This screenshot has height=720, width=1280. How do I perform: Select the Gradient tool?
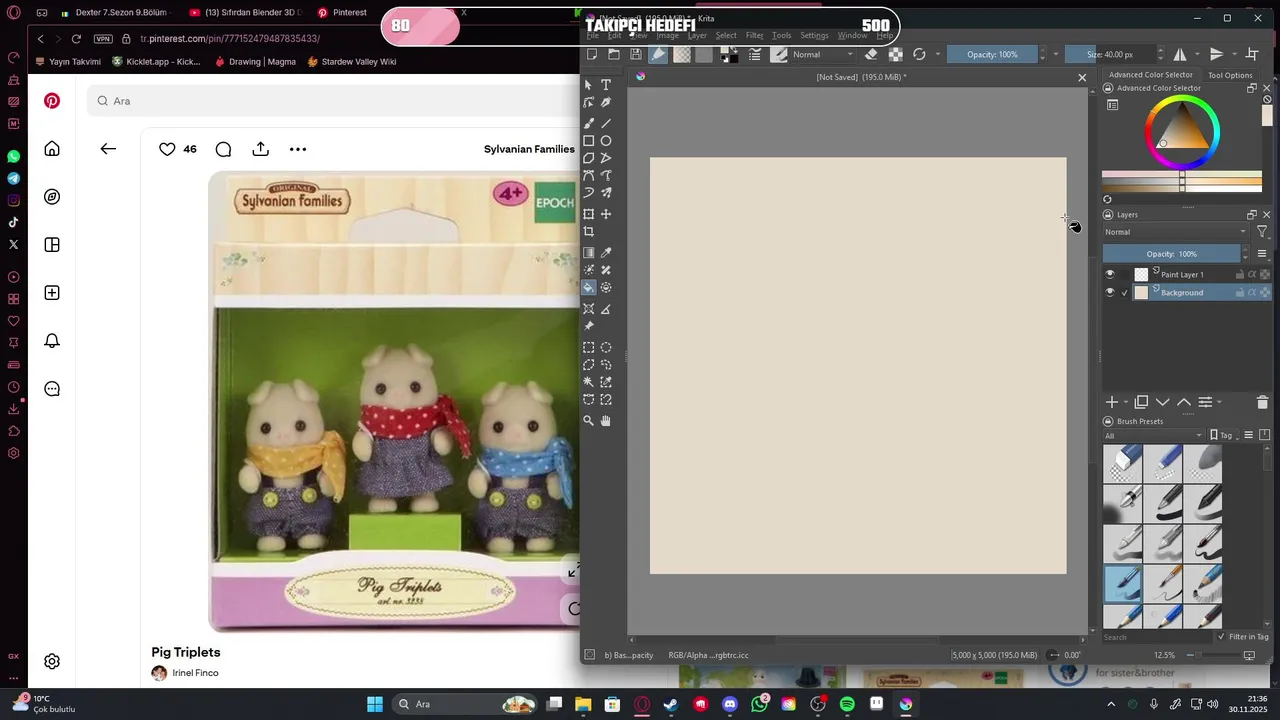point(589,253)
